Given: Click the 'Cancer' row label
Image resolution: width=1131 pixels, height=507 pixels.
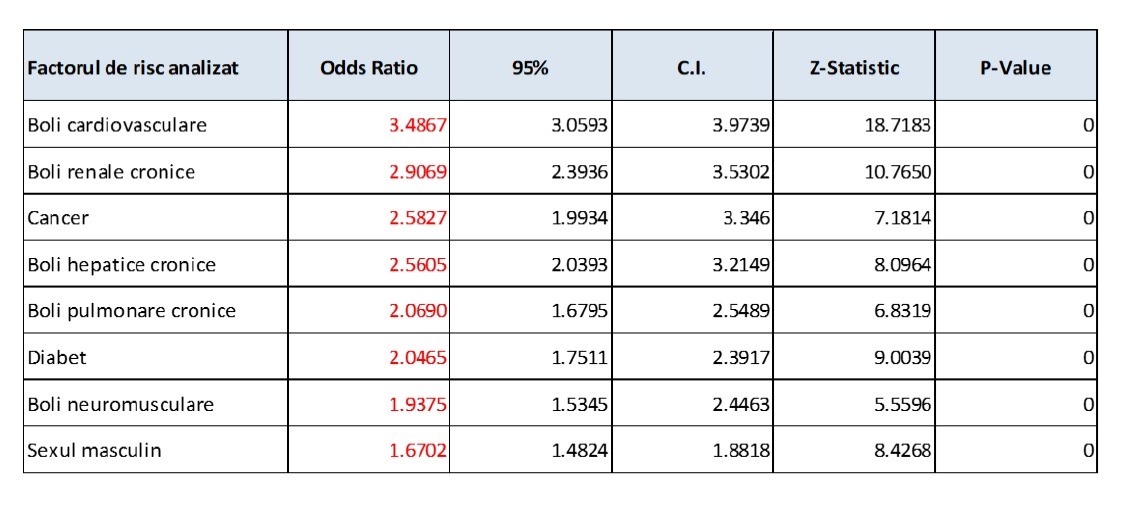Looking at the screenshot, I should click(55, 218).
